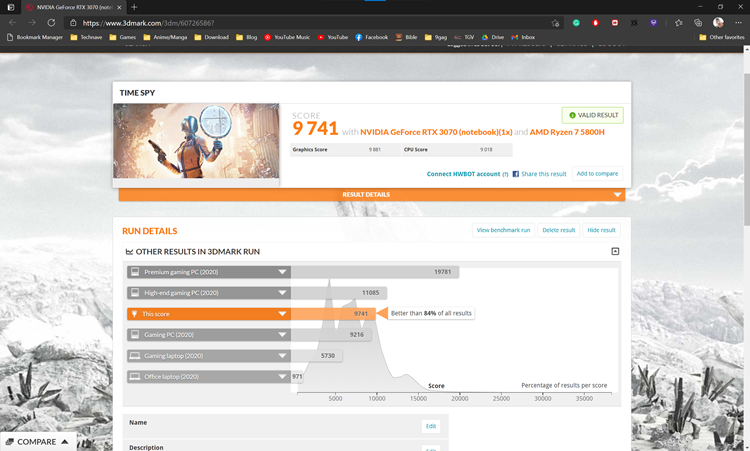Open the Blog bookmarks folder
The image size is (750, 451).
pos(246,37)
